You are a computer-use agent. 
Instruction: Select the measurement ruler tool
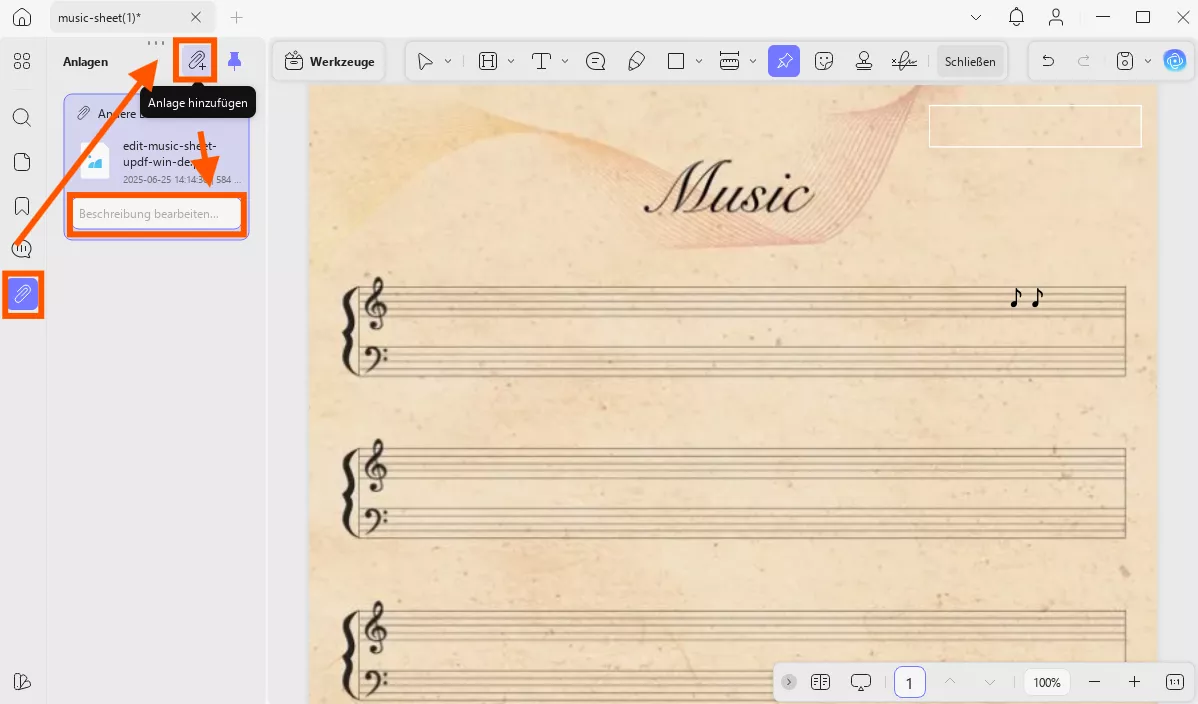tap(729, 61)
